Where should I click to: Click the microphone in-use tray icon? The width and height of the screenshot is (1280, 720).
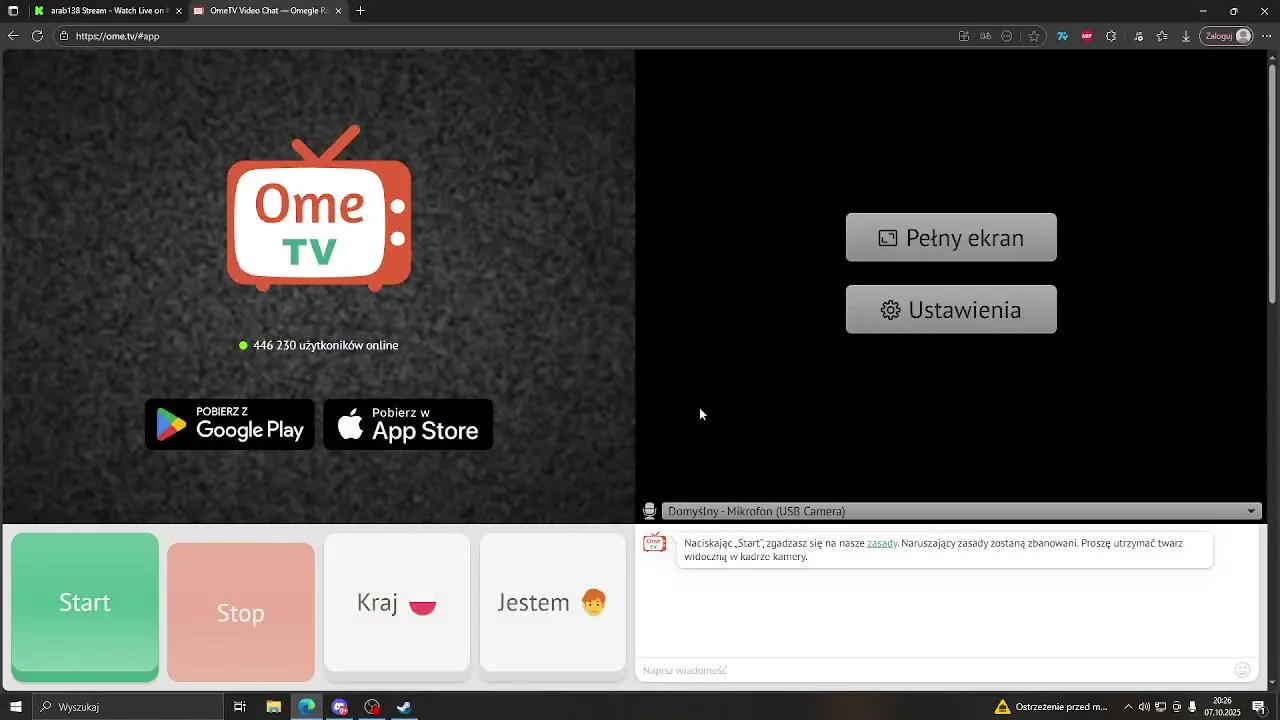click(1192, 707)
